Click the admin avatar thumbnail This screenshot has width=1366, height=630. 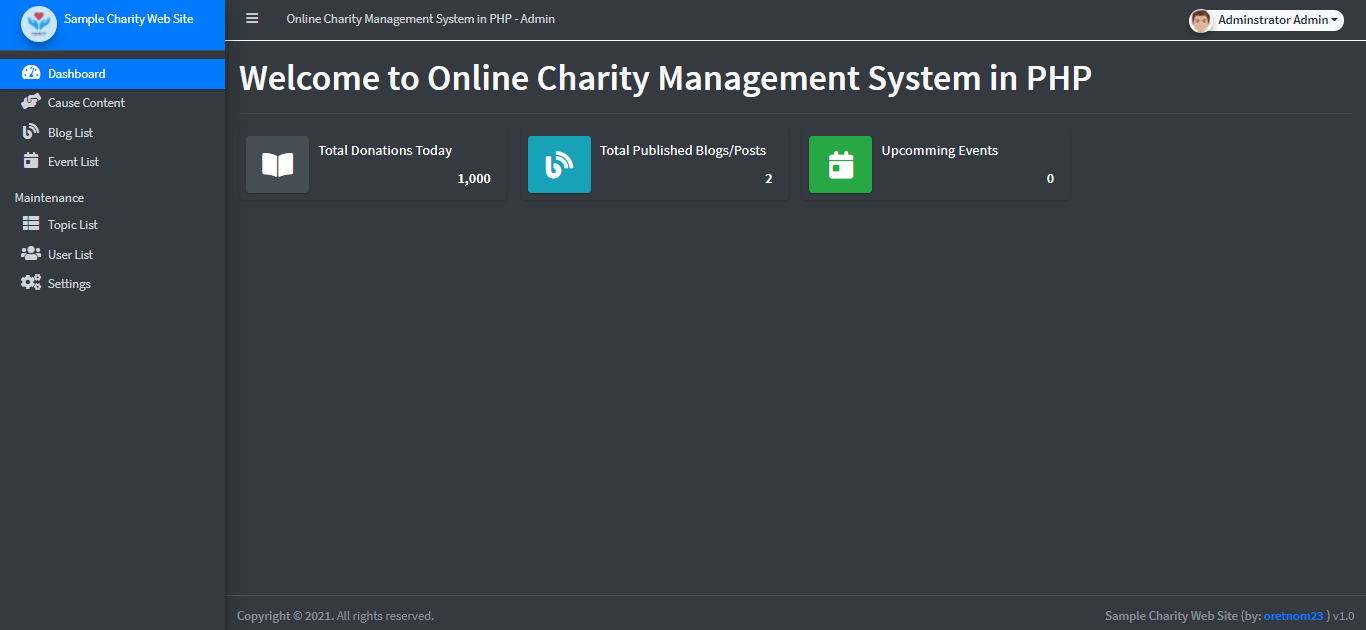[x=1200, y=19]
